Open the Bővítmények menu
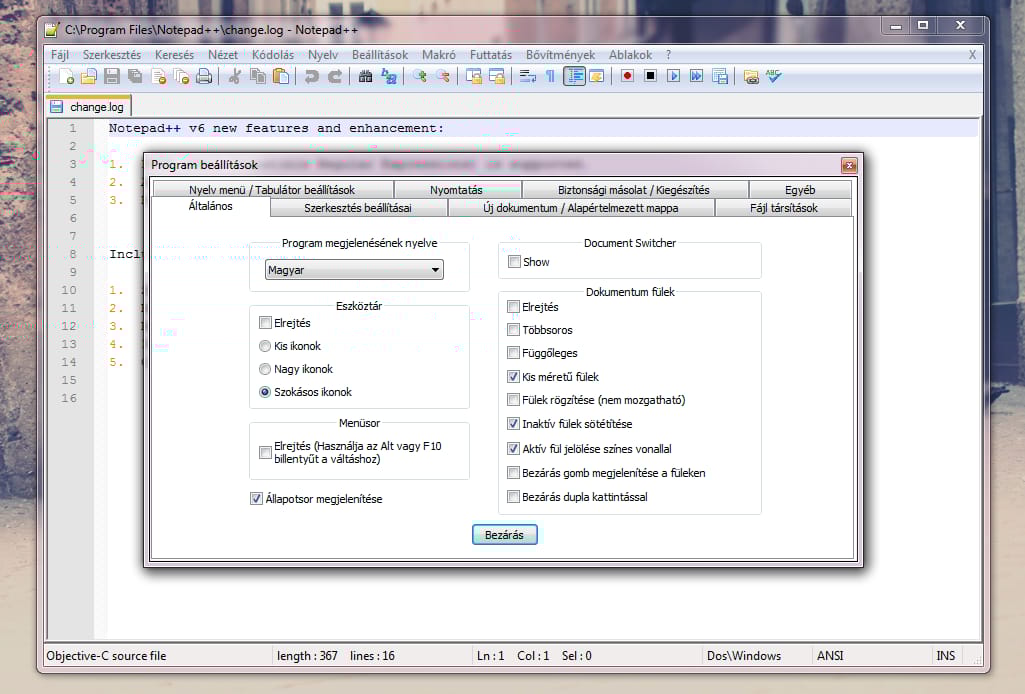This screenshot has width=1025, height=694. pos(560,55)
